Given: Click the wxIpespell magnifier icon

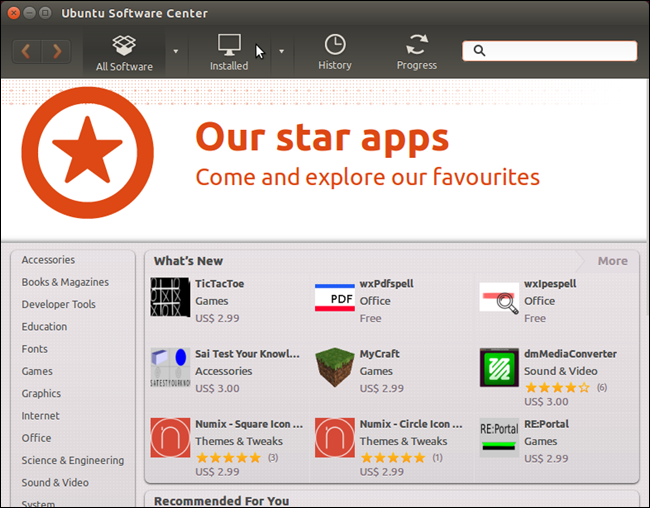Looking at the screenshot, I should coord(499,298).
